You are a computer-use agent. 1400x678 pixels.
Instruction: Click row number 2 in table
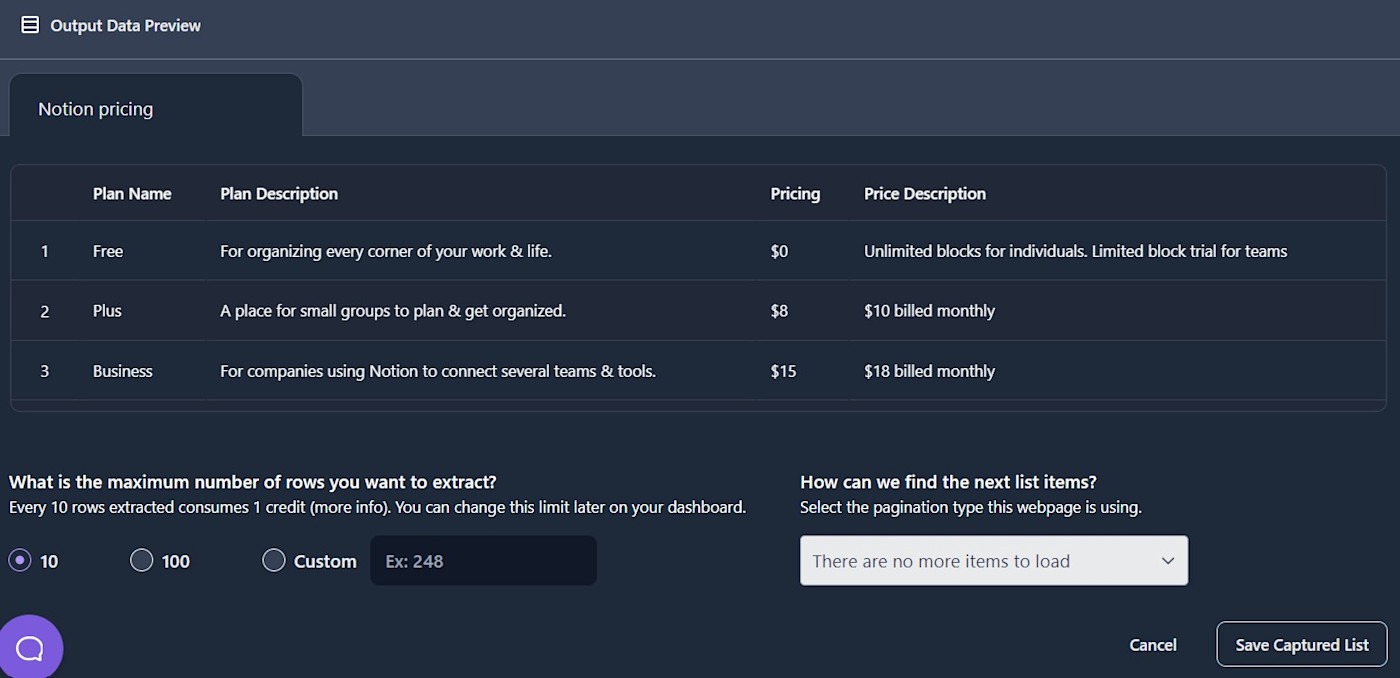(x=44, y=311)
